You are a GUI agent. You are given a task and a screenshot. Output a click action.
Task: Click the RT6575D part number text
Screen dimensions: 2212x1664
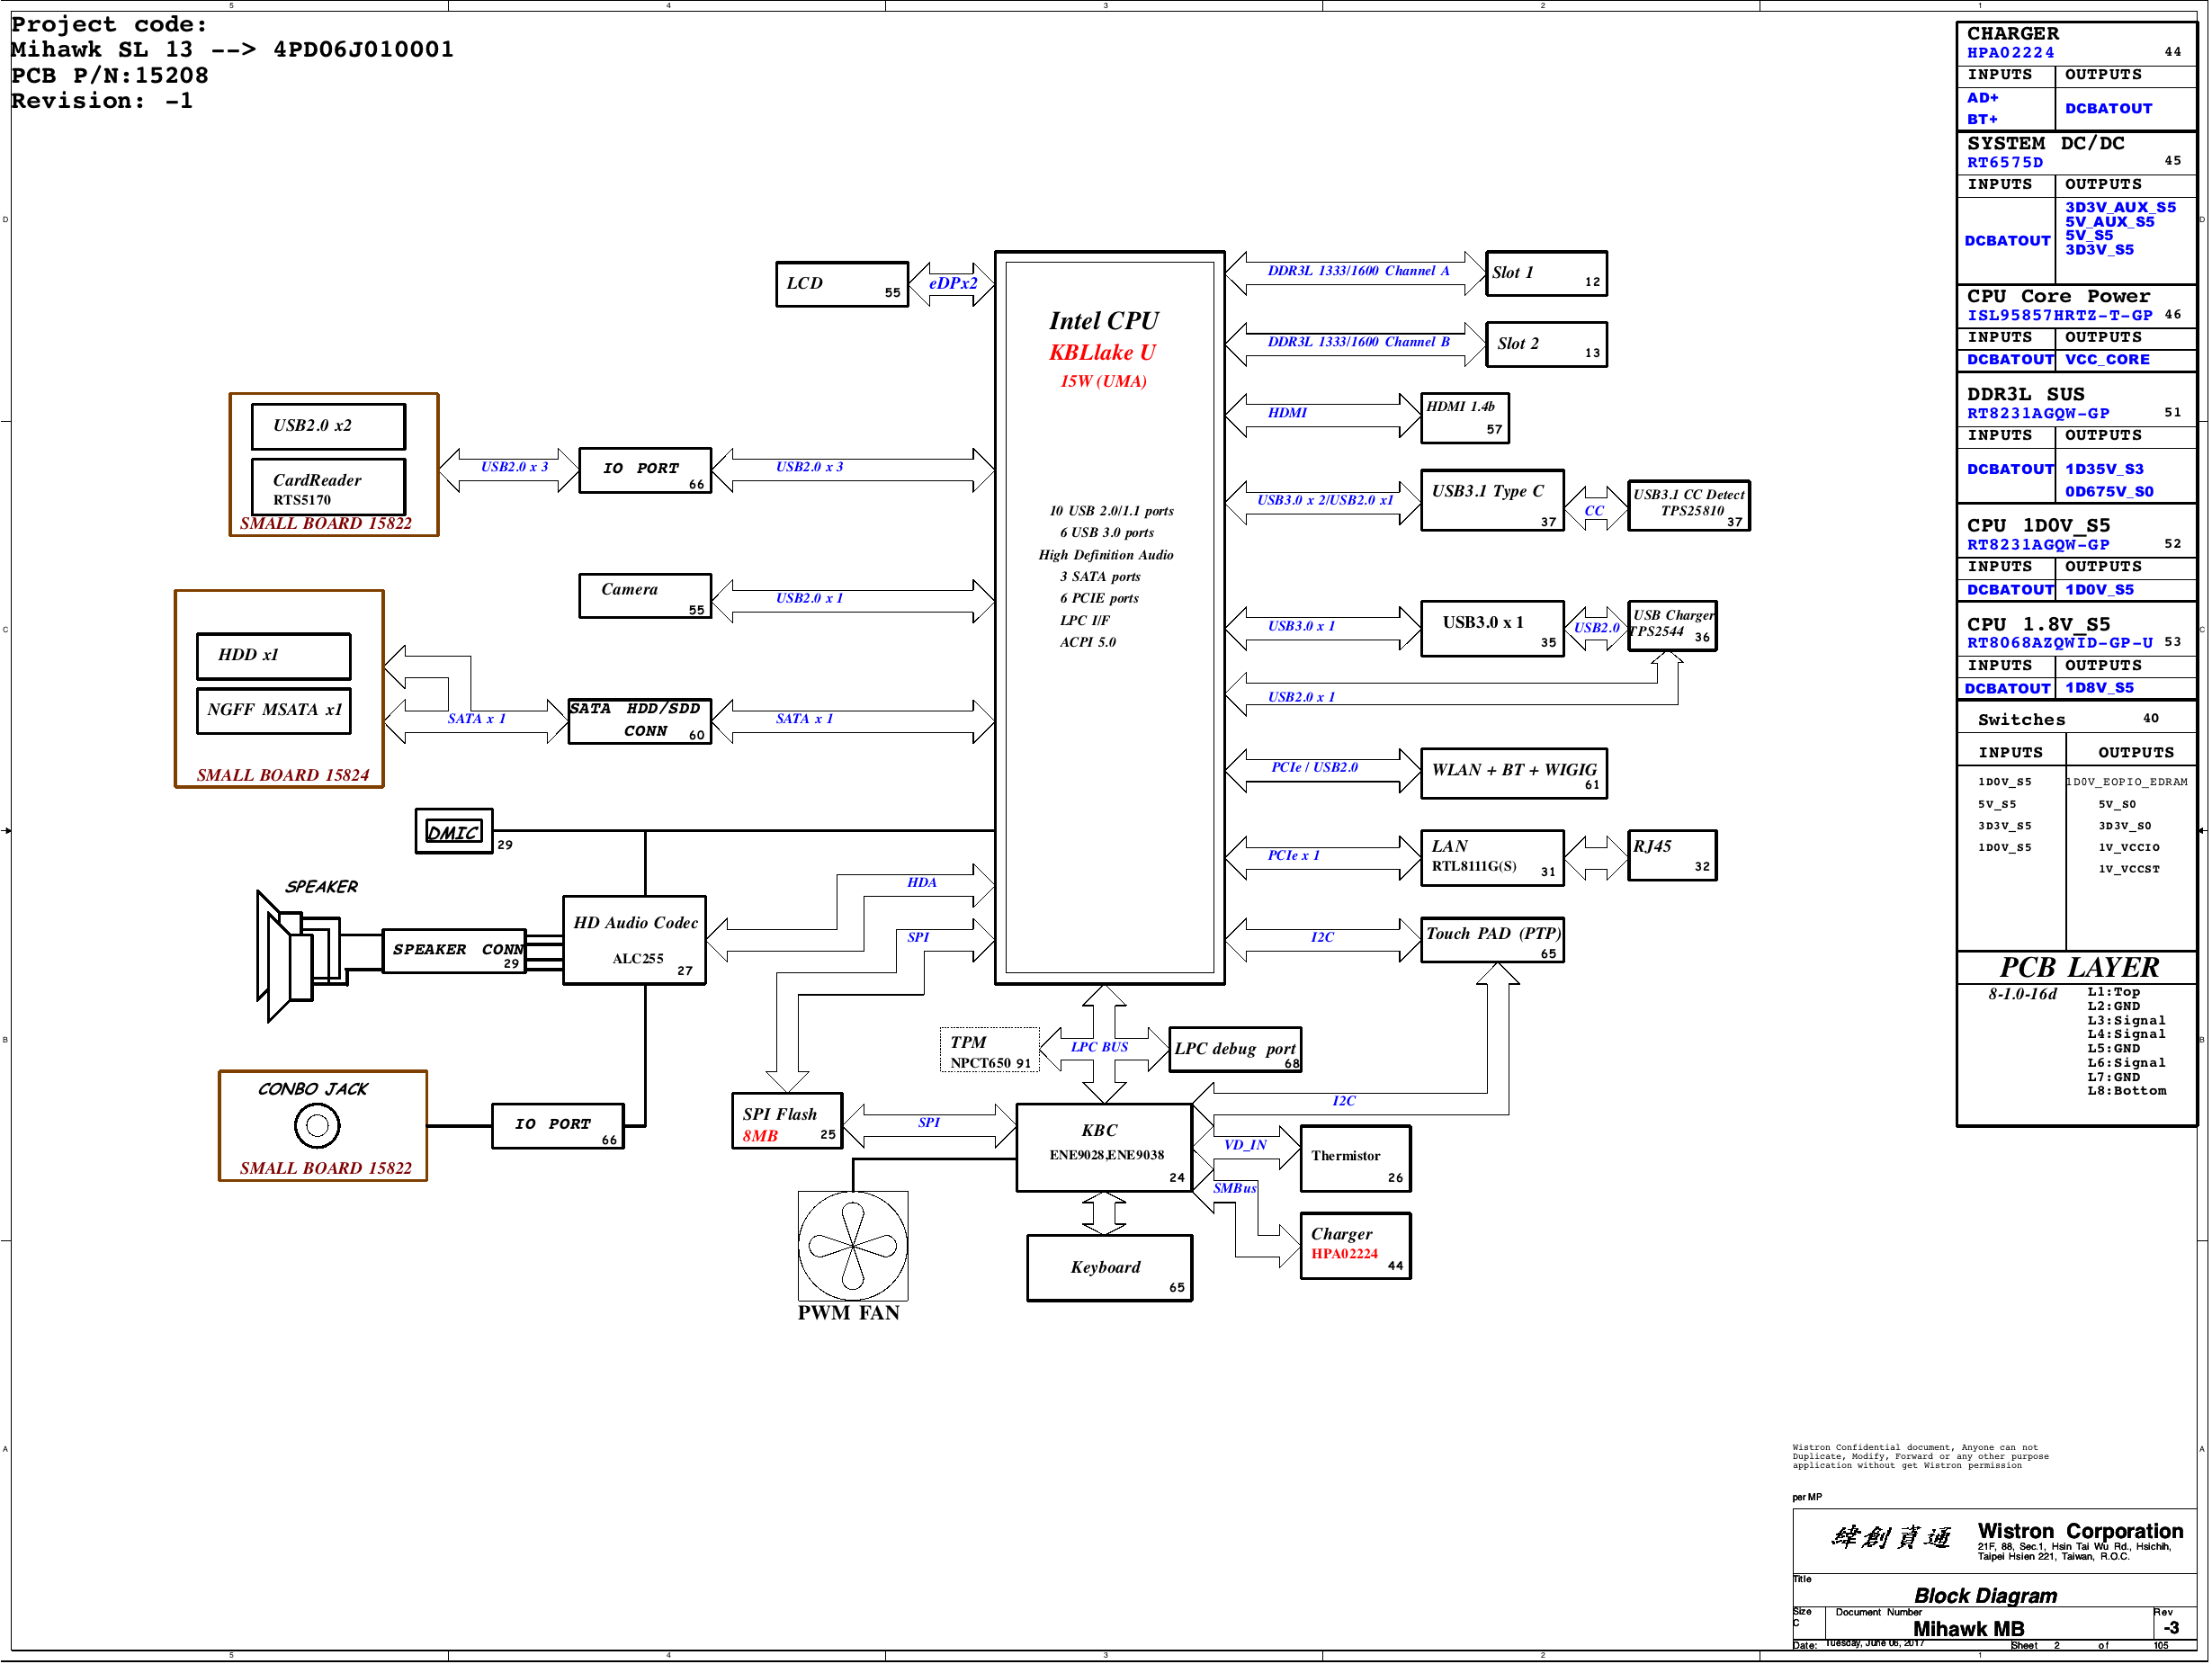tap(2004, 162)
